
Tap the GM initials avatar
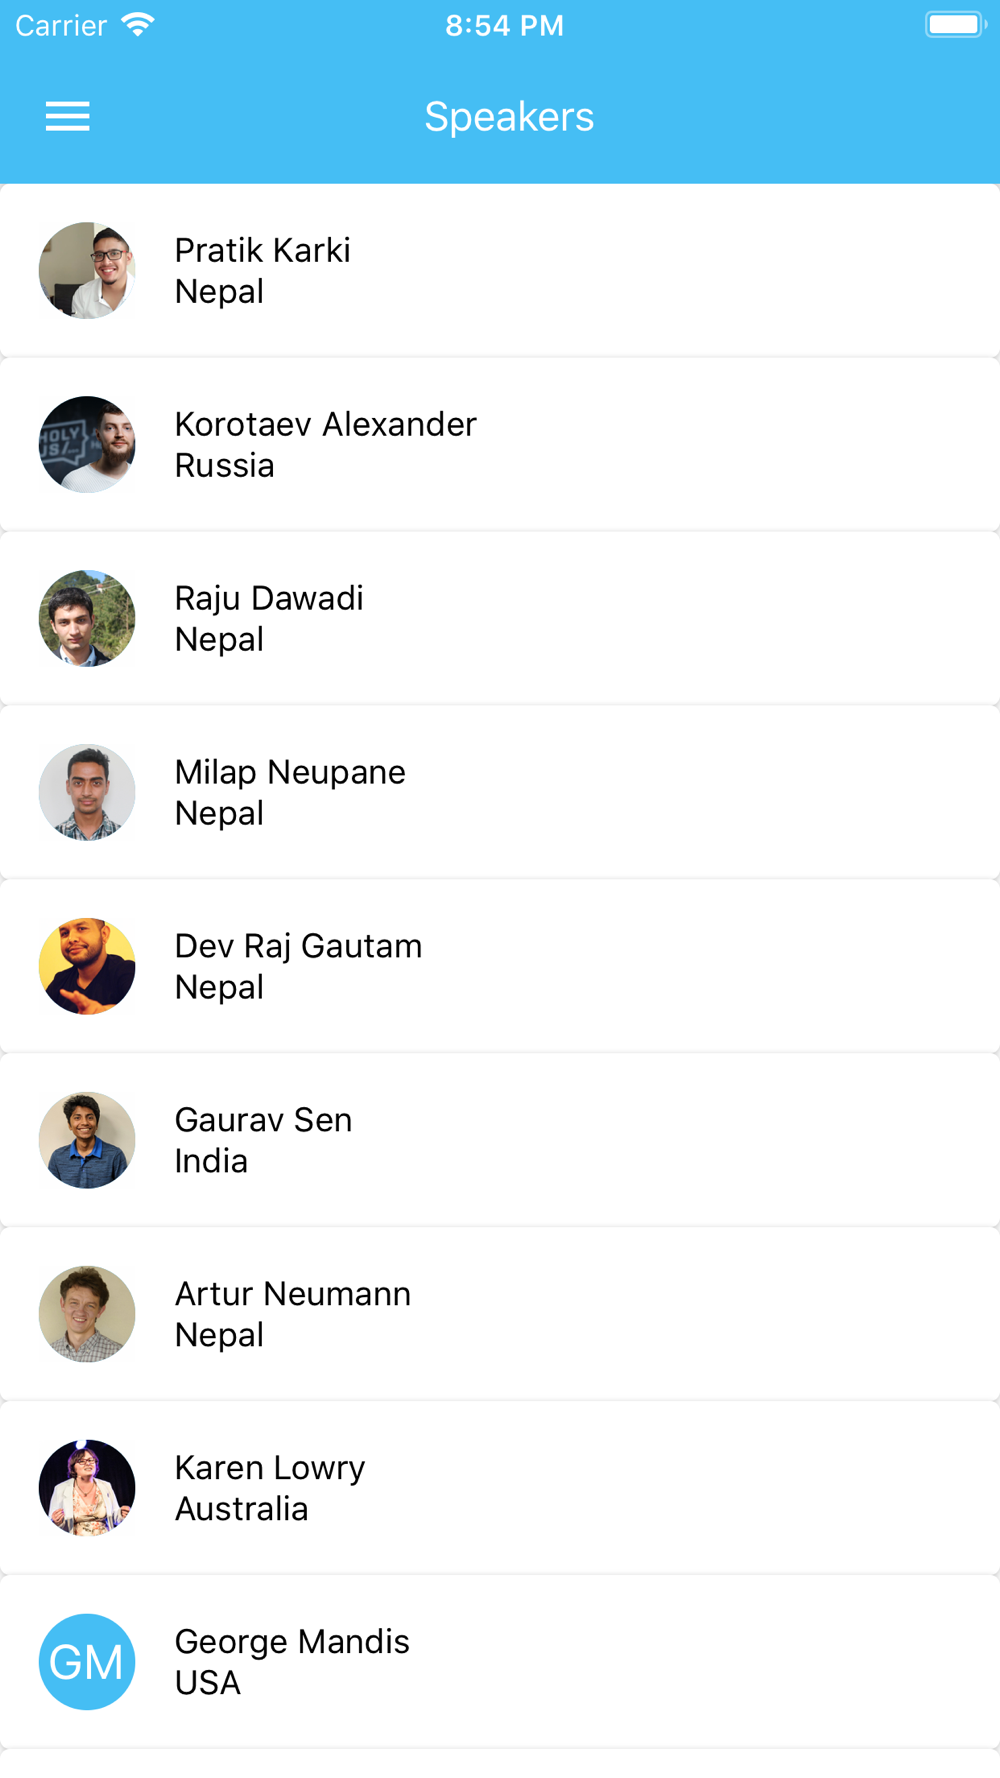tap(87, 1662)
